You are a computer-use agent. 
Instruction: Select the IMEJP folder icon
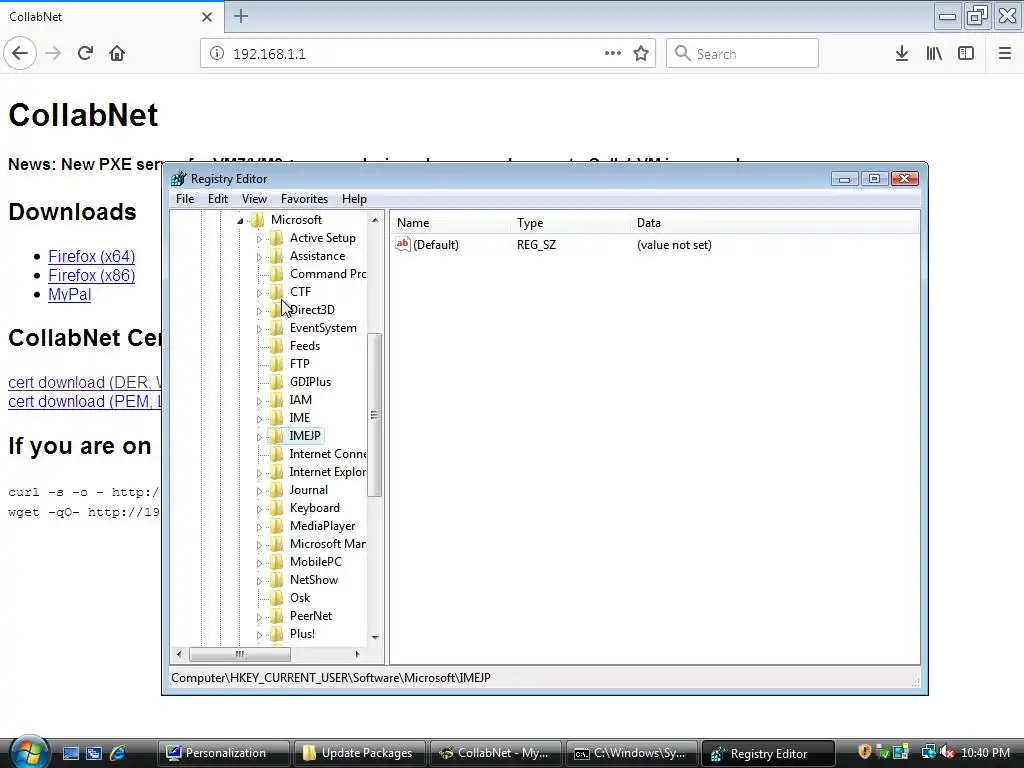[x=276, y=436]
